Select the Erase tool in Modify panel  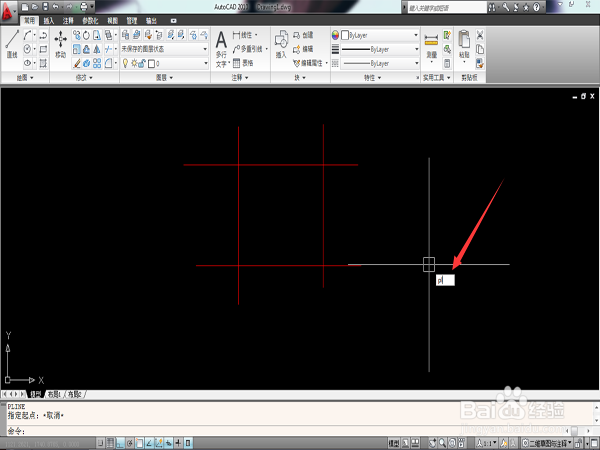click(x=77, y=63)
